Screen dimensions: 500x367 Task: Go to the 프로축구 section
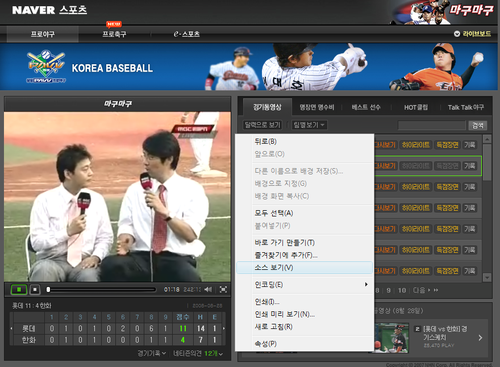(x=114, y=34)
